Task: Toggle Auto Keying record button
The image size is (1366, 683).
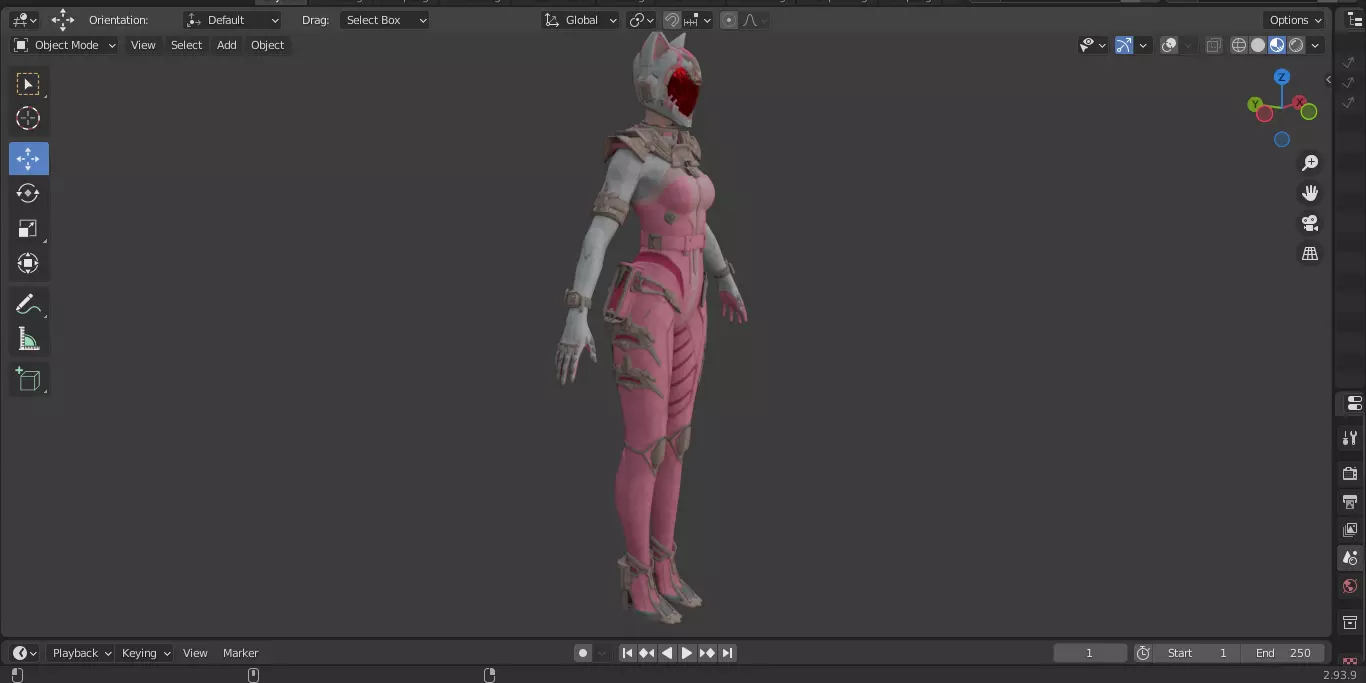Action: coord(583,653)
